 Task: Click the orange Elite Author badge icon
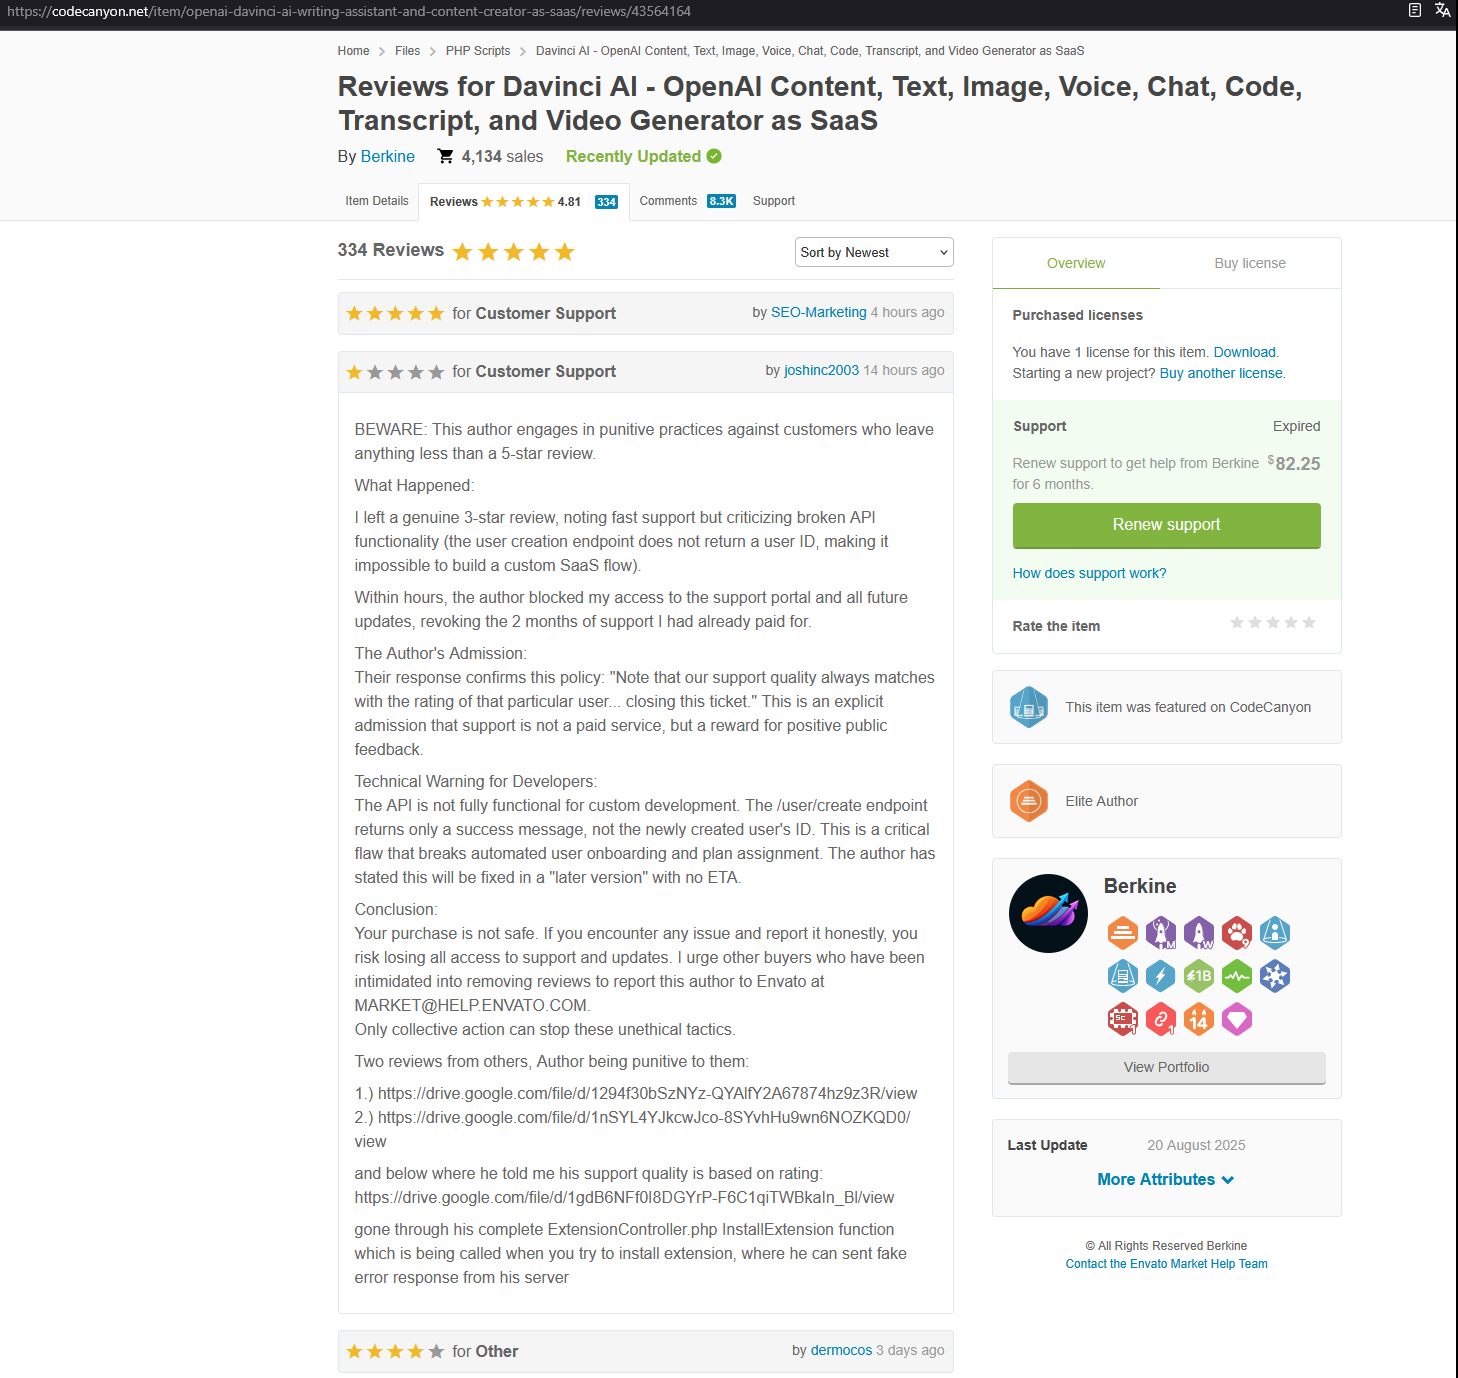tap(1029, 801)
